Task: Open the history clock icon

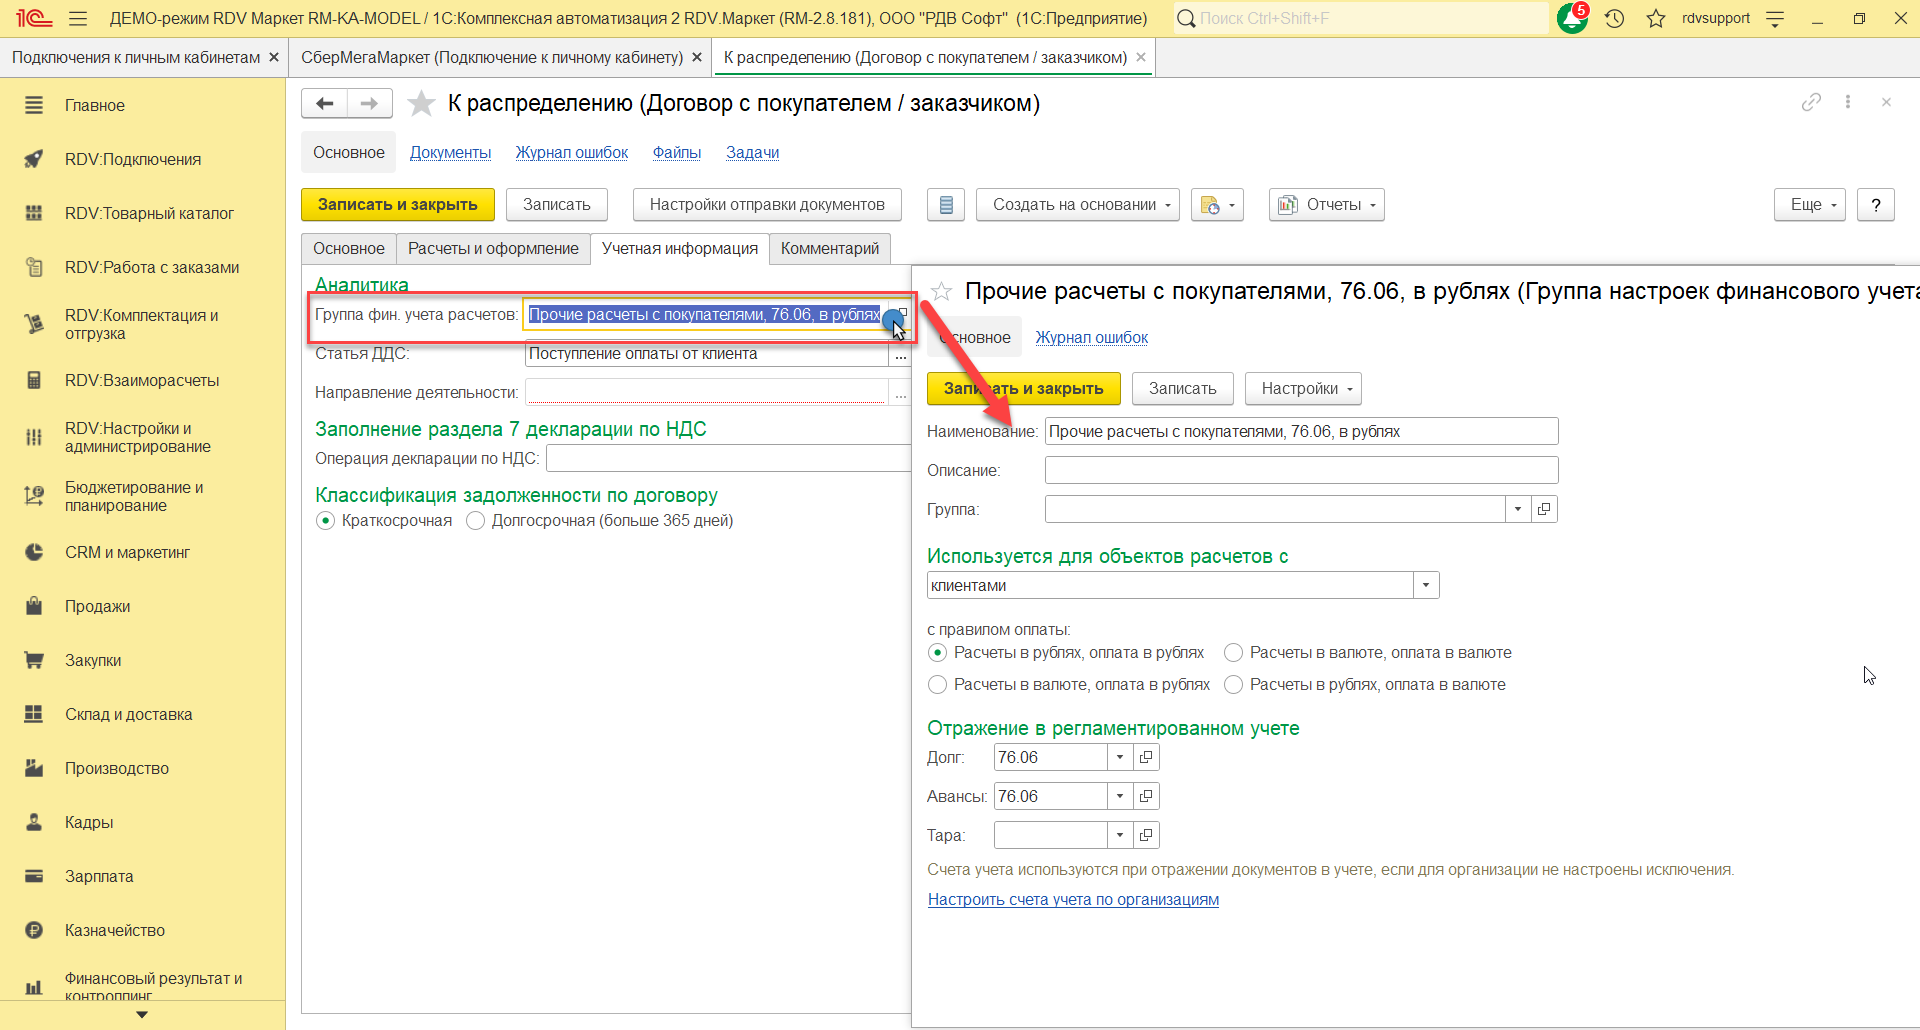Action: (1614, 18)
